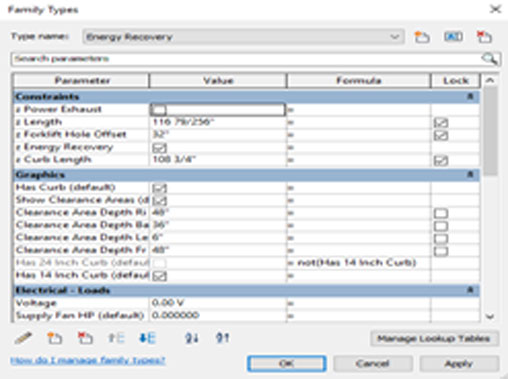Click the Delete Type icon at top right
508x379 pixels.
coord(484,37)
